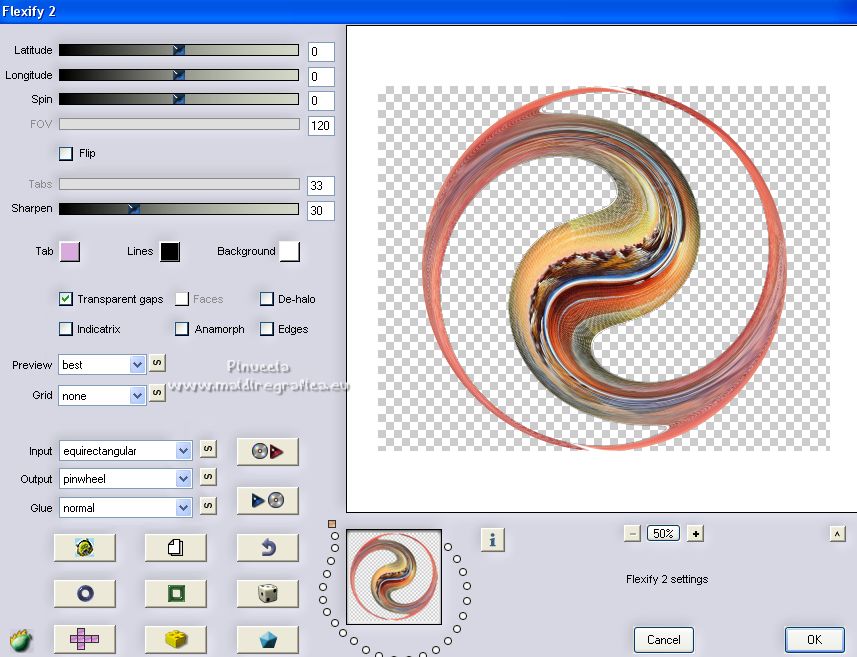Zoom in with the plus button

coord(695,533)
